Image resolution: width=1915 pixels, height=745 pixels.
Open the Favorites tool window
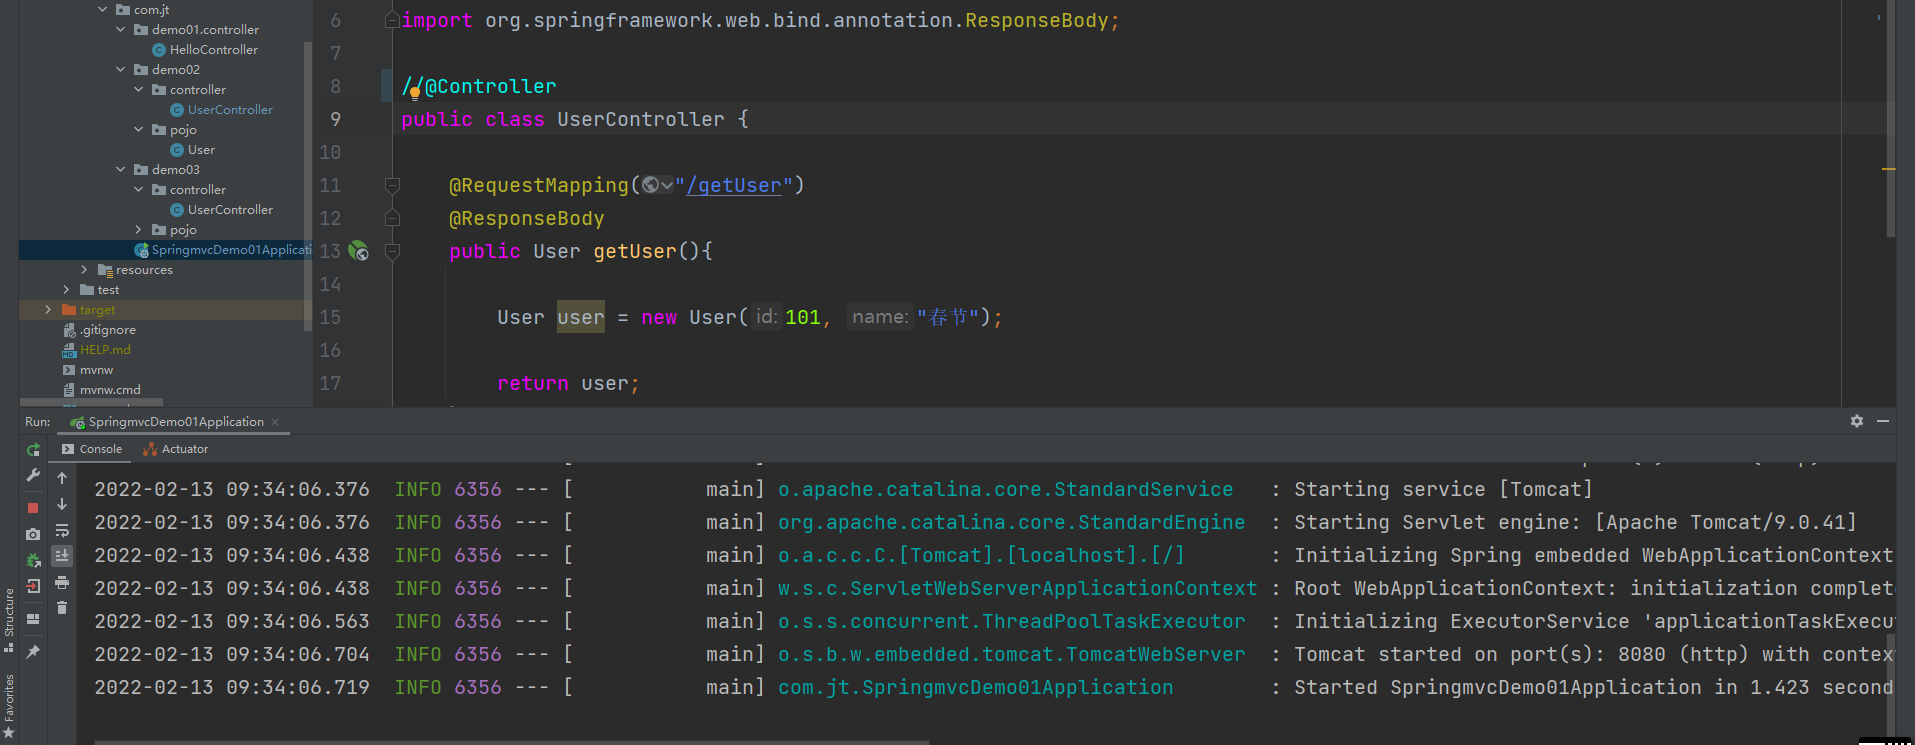coord(9,706)
